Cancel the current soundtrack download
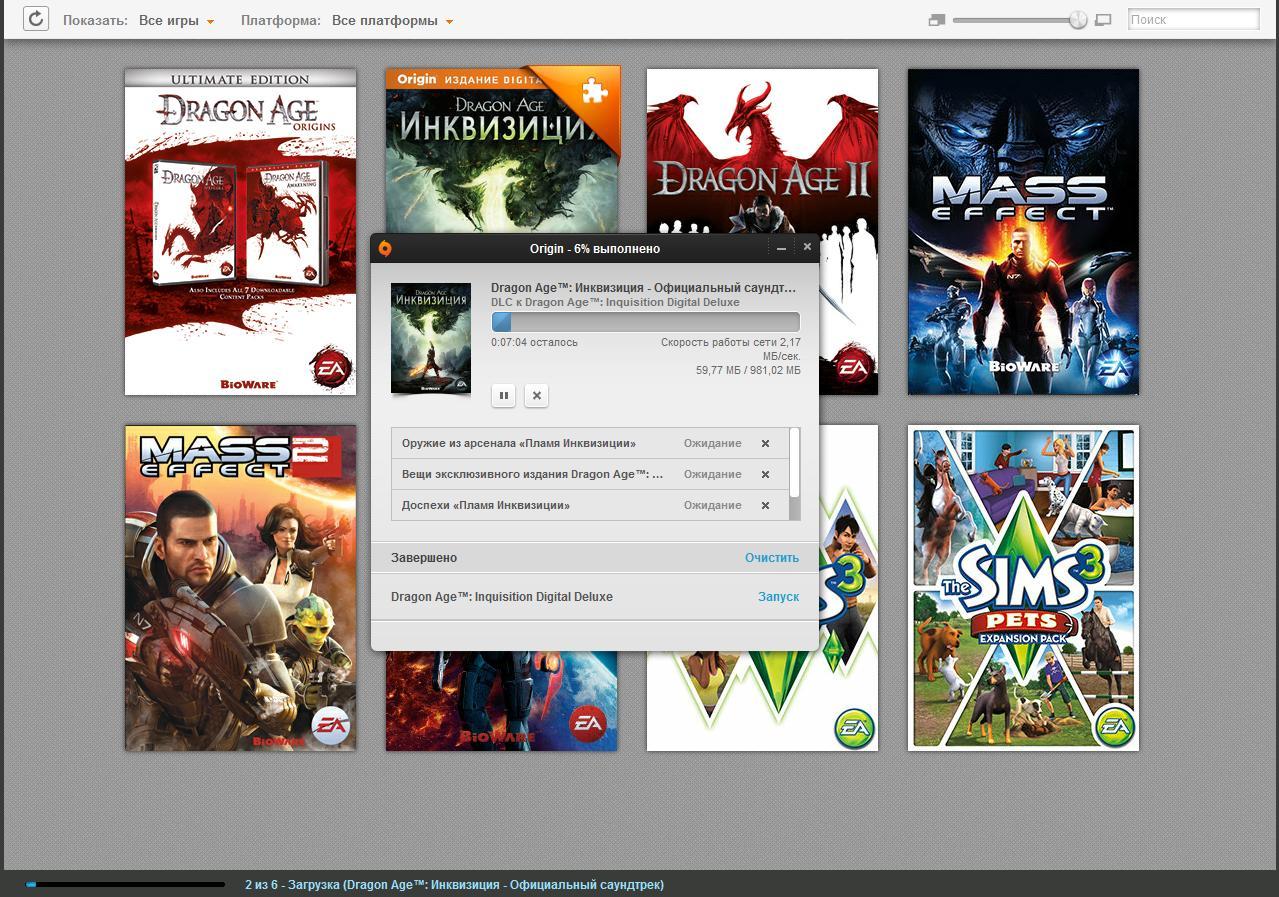 pos(536,395)
